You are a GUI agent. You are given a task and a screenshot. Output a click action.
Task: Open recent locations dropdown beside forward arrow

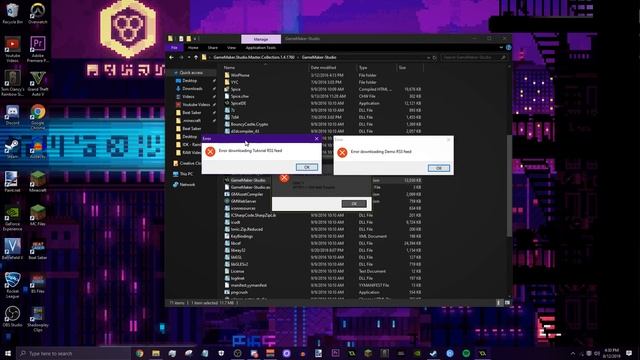coord(189,58)
